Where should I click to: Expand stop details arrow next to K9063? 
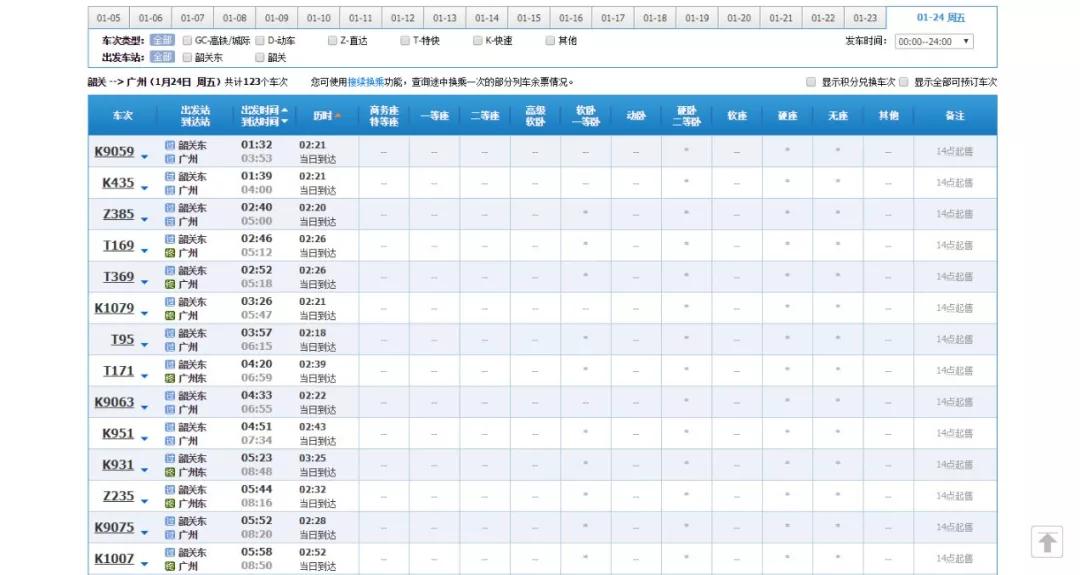[x=145, y=408]
